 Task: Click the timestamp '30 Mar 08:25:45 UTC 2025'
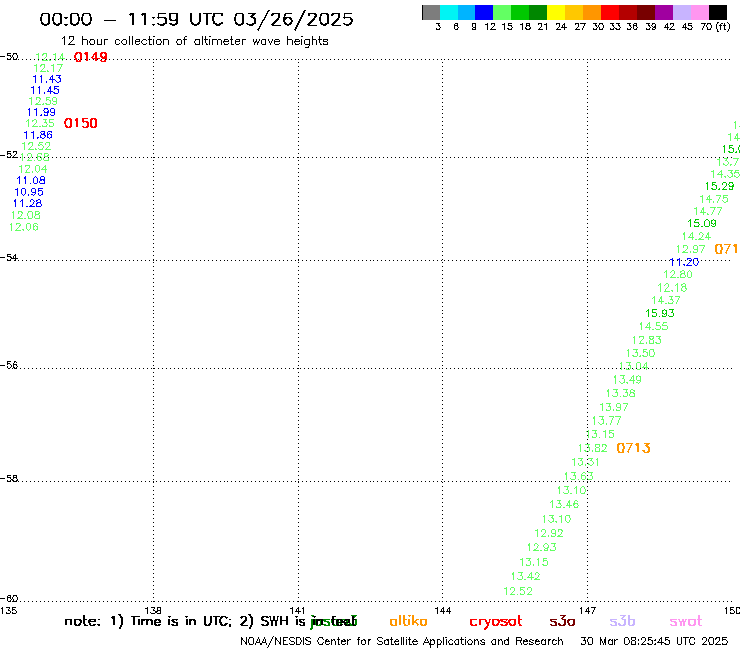point(654,641)
